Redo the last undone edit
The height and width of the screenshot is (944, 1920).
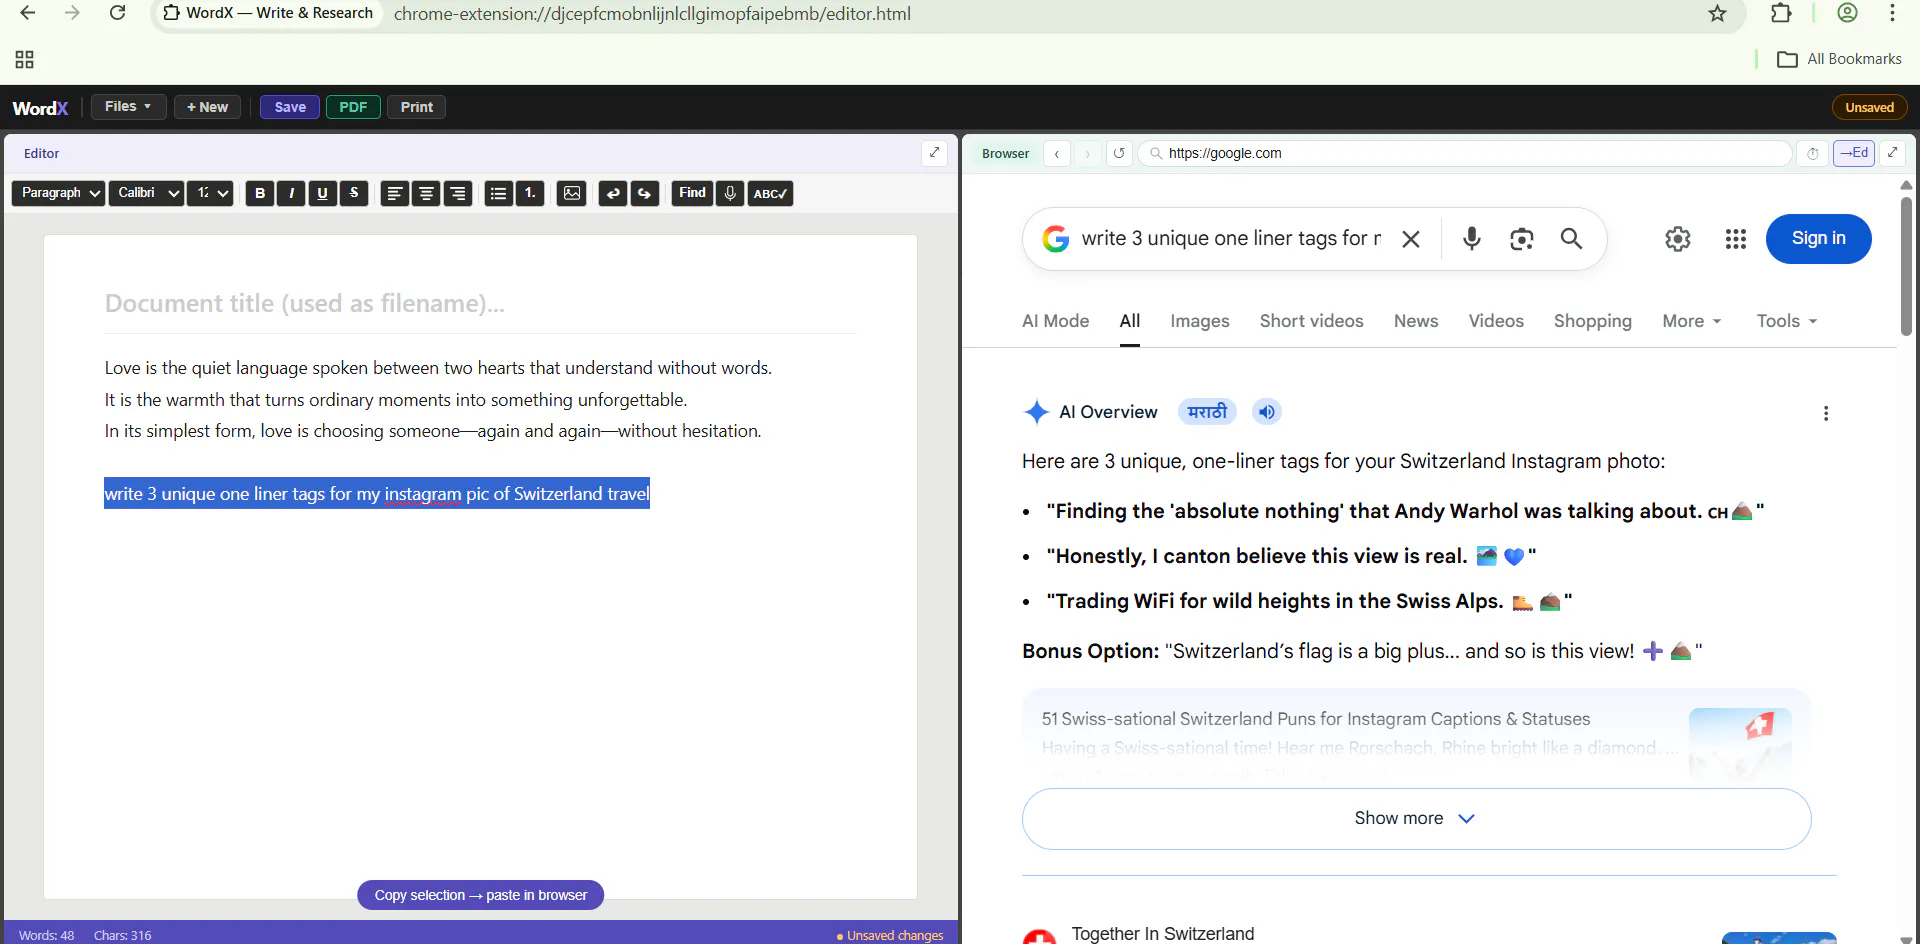[x=645, y=193]
